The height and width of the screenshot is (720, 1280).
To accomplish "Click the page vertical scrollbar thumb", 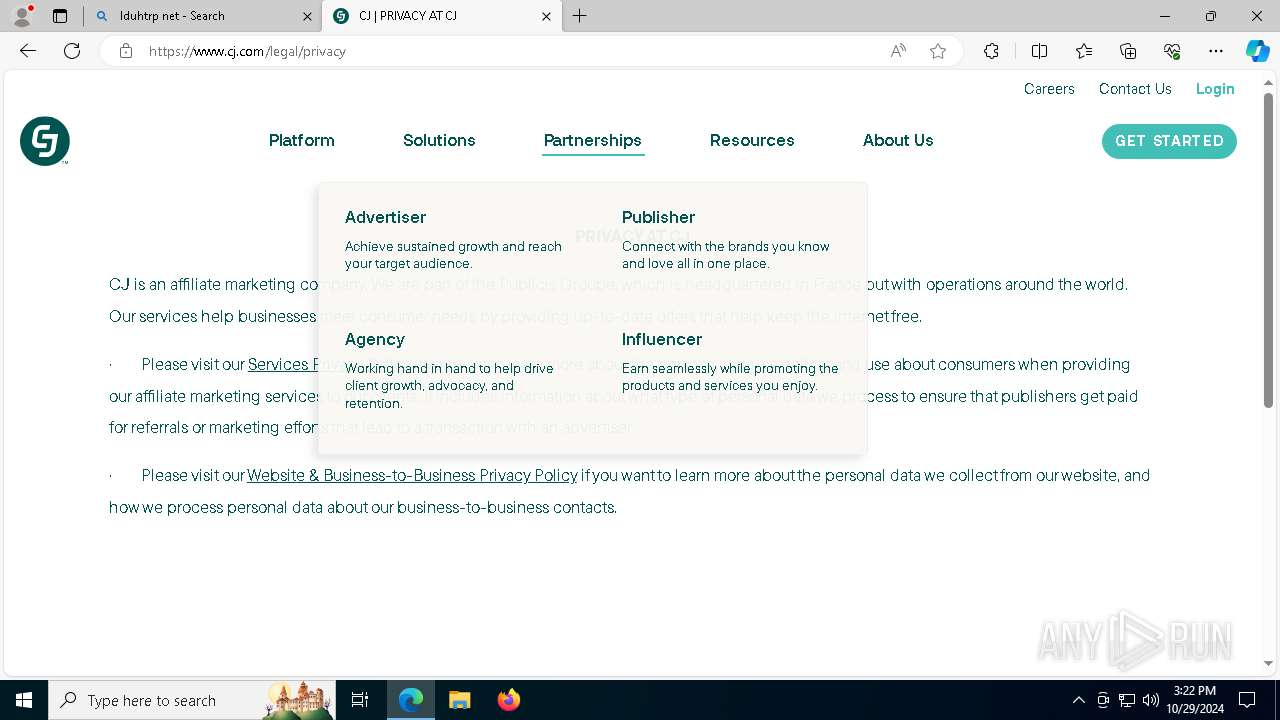I will (x=1269, y=250).
